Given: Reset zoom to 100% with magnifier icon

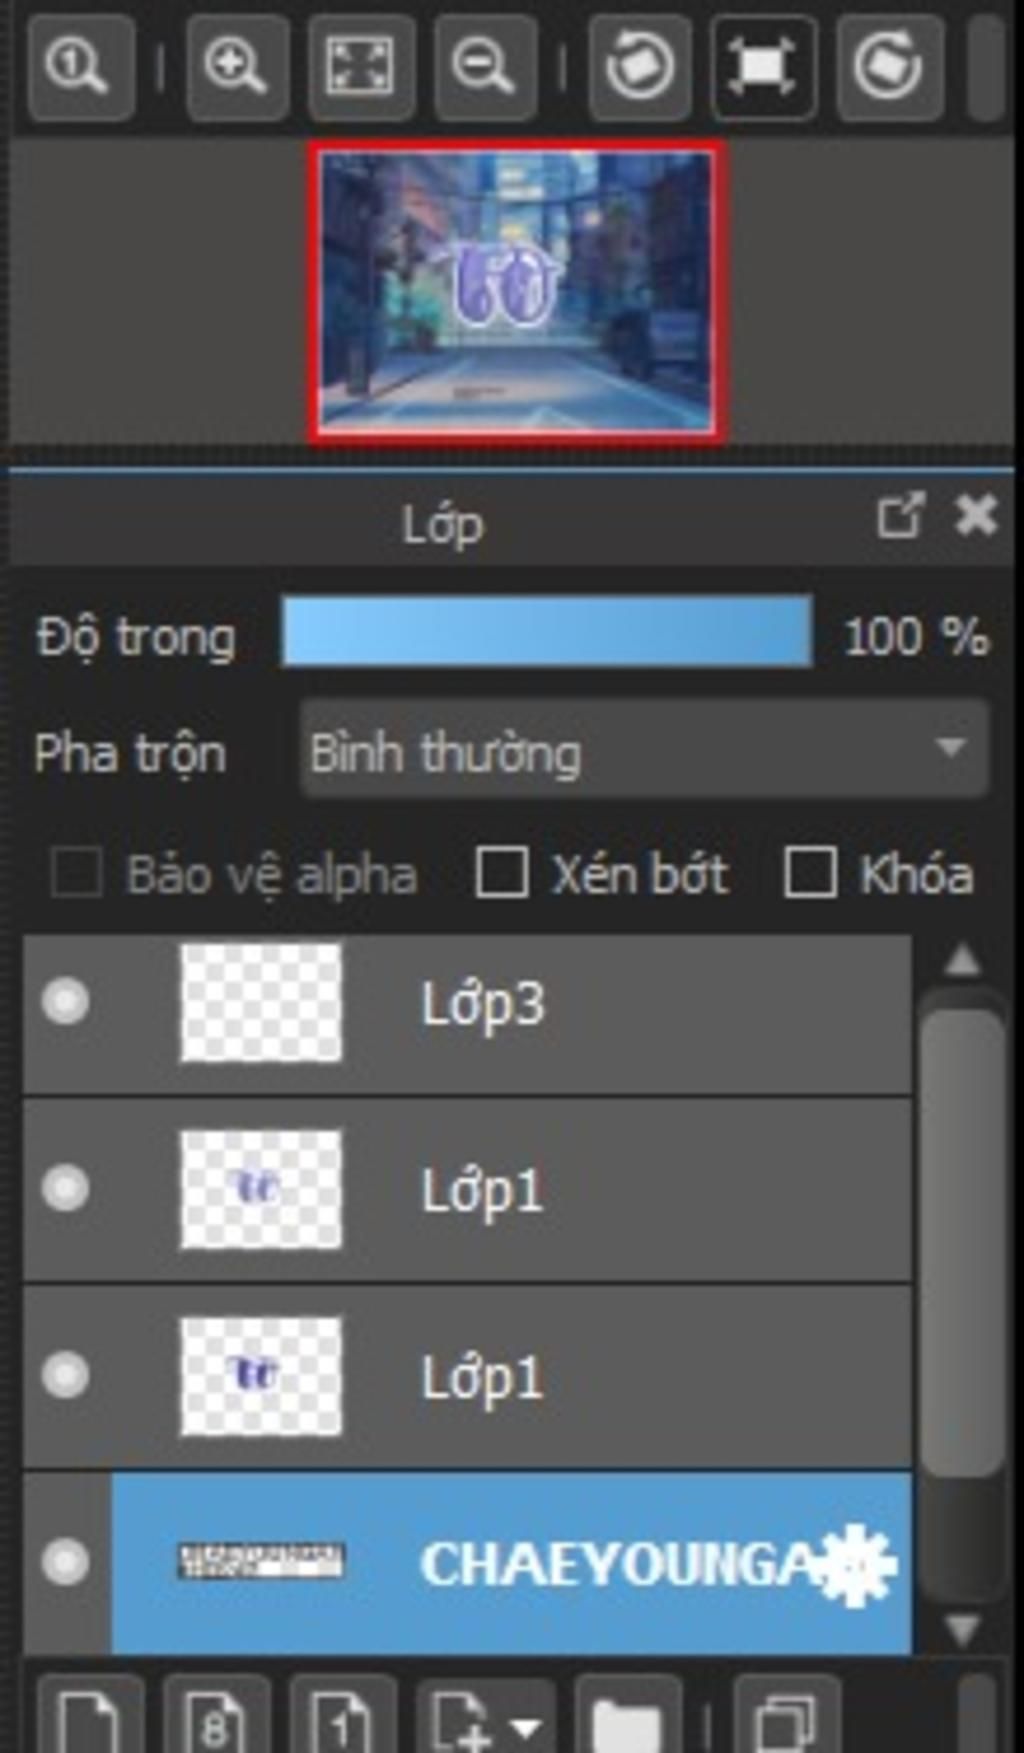Looking at the screenshot, I should click(78, 66).
